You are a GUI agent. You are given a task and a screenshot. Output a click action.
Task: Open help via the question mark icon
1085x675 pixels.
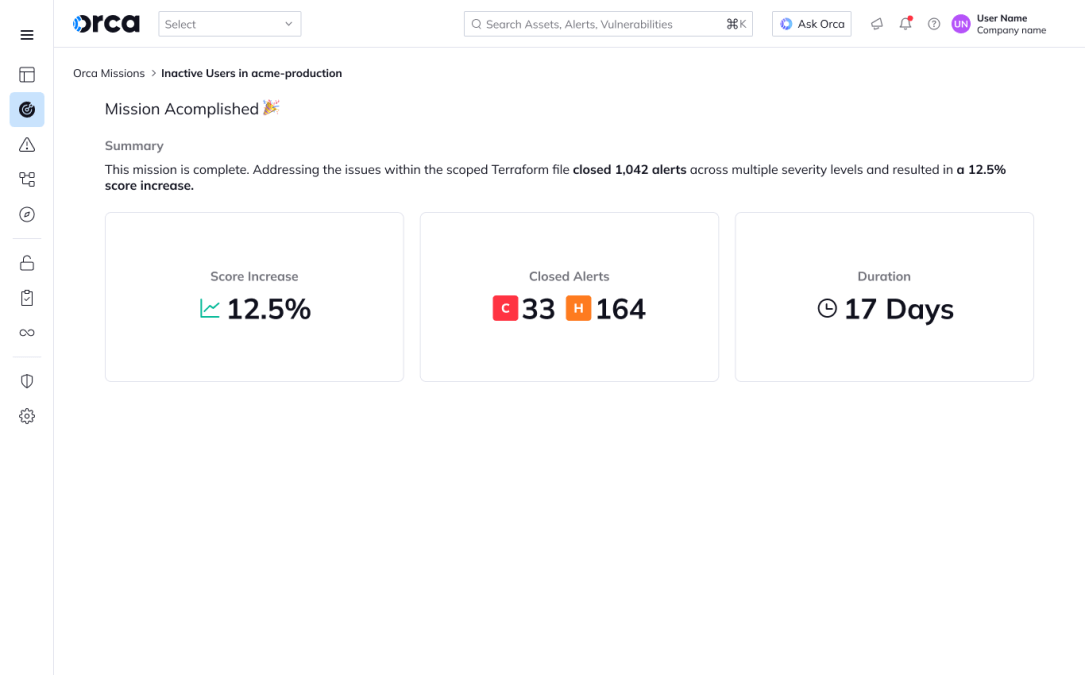pos(933,23)
